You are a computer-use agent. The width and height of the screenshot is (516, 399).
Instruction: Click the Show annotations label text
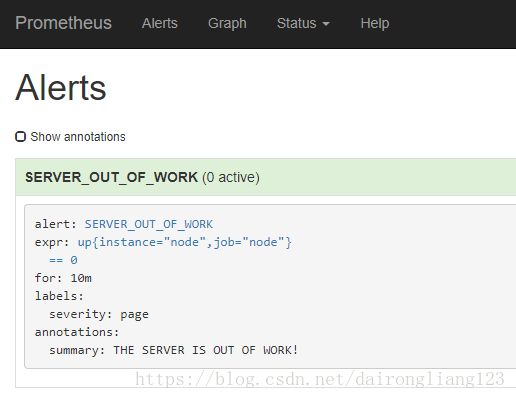[x=78, y=137]
